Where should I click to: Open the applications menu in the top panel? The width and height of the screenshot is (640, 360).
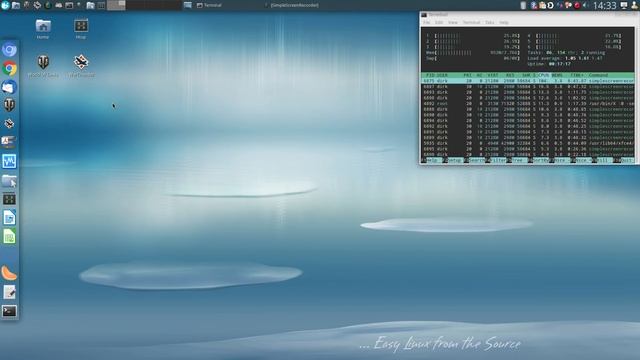pos(5,5)
